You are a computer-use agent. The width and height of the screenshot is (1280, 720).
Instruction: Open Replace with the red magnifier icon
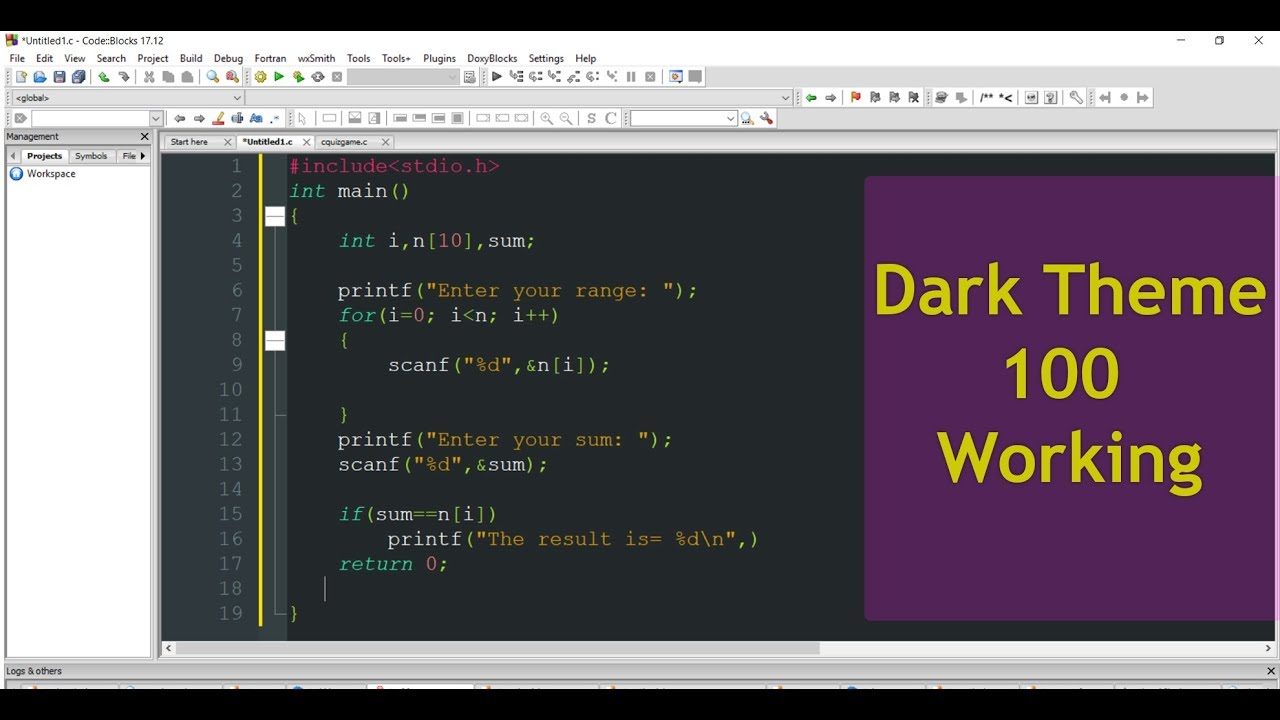tap(232, 77)
